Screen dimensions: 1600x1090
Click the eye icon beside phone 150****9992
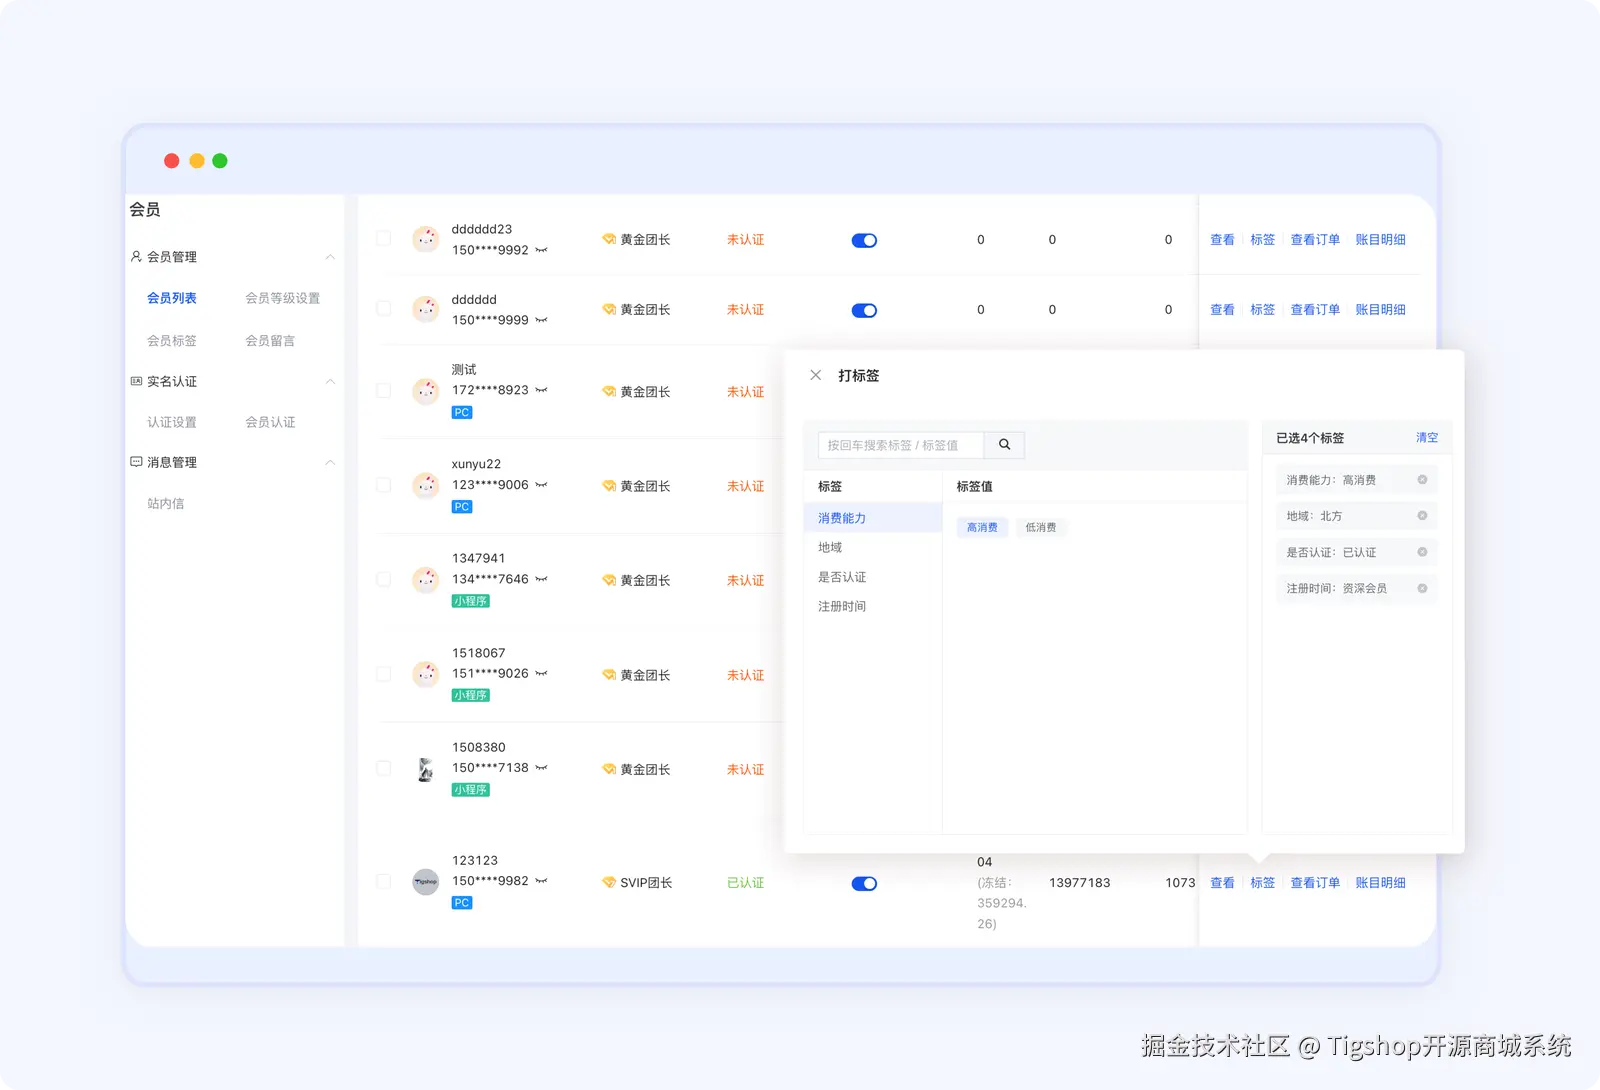(541, 250)
